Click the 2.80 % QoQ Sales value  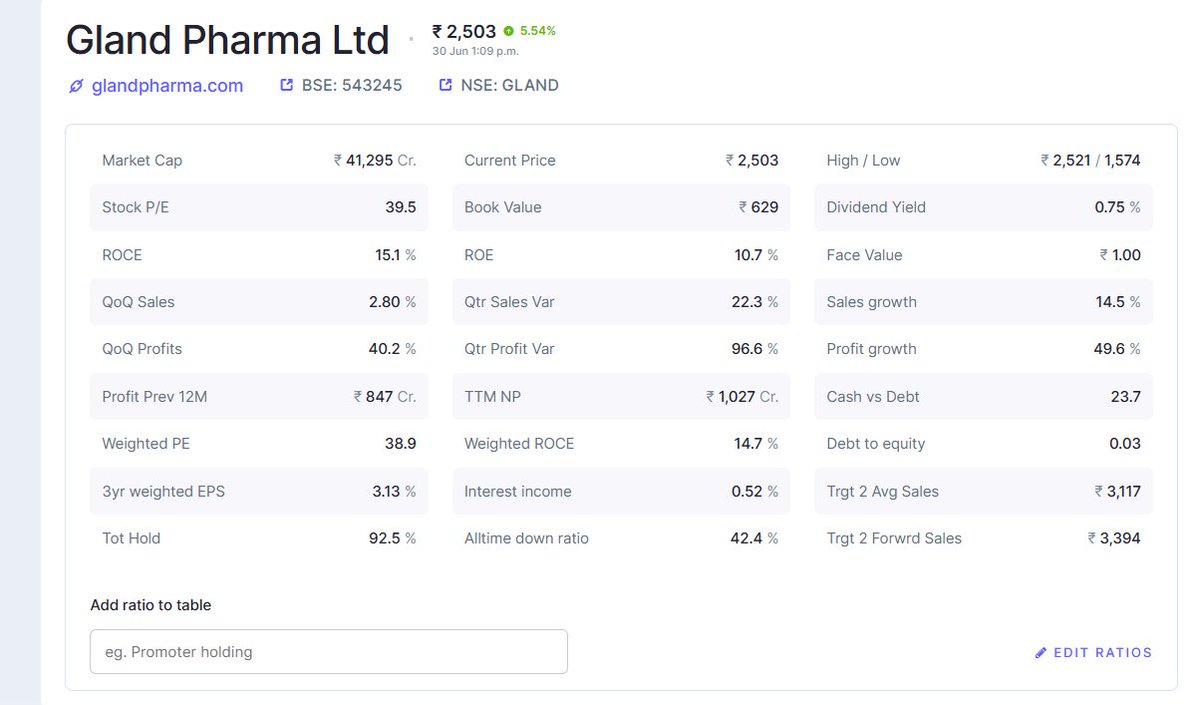[392, 302]
